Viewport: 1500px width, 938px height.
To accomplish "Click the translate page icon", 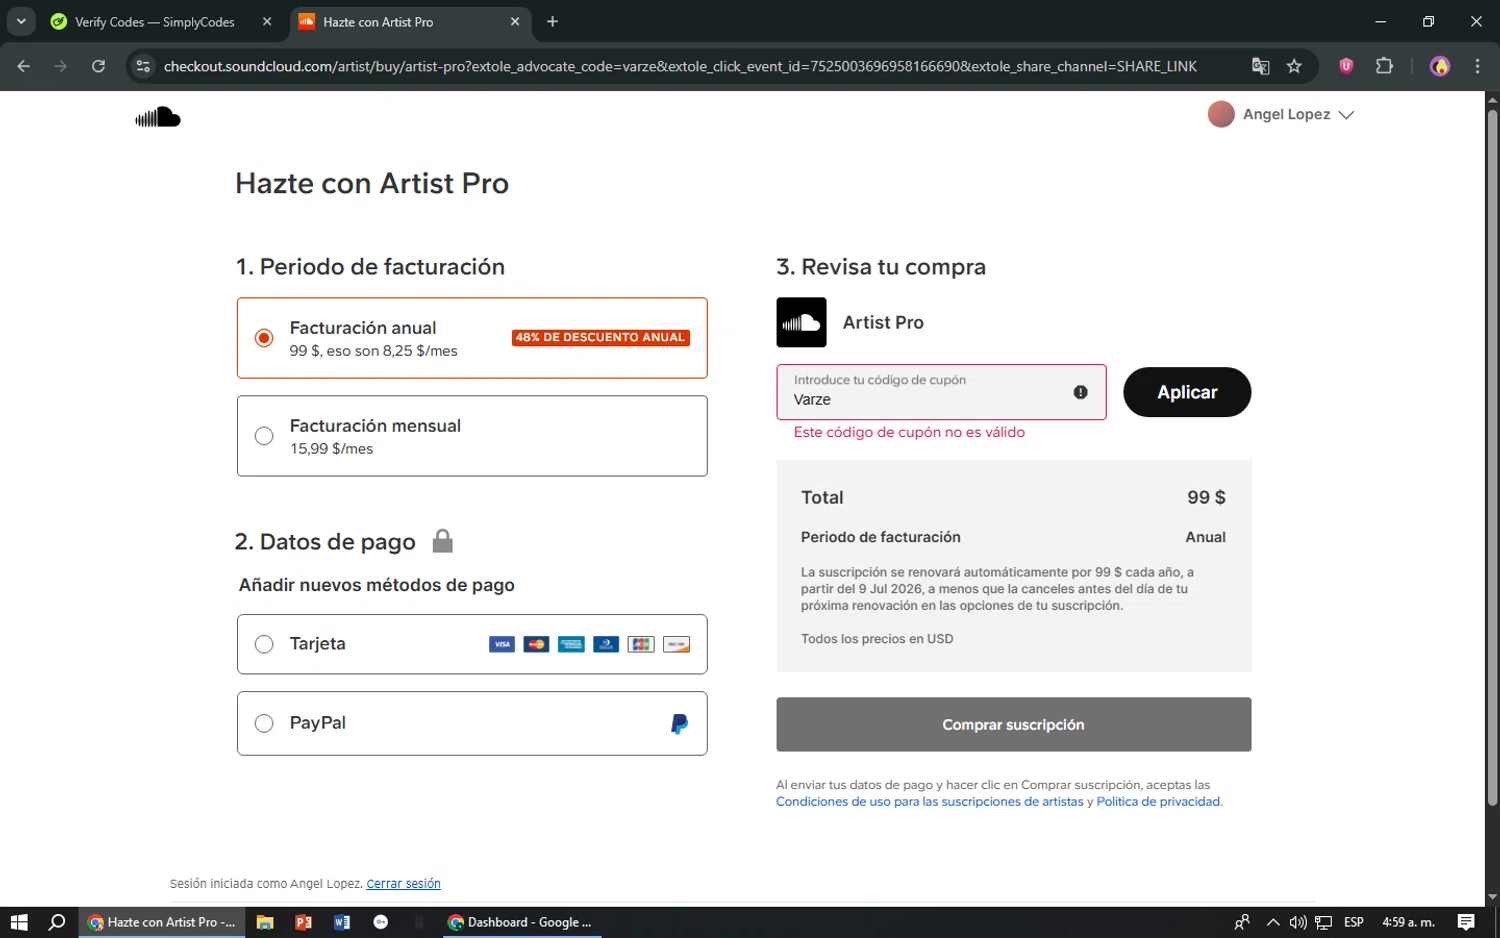I will click(1260, 66).
